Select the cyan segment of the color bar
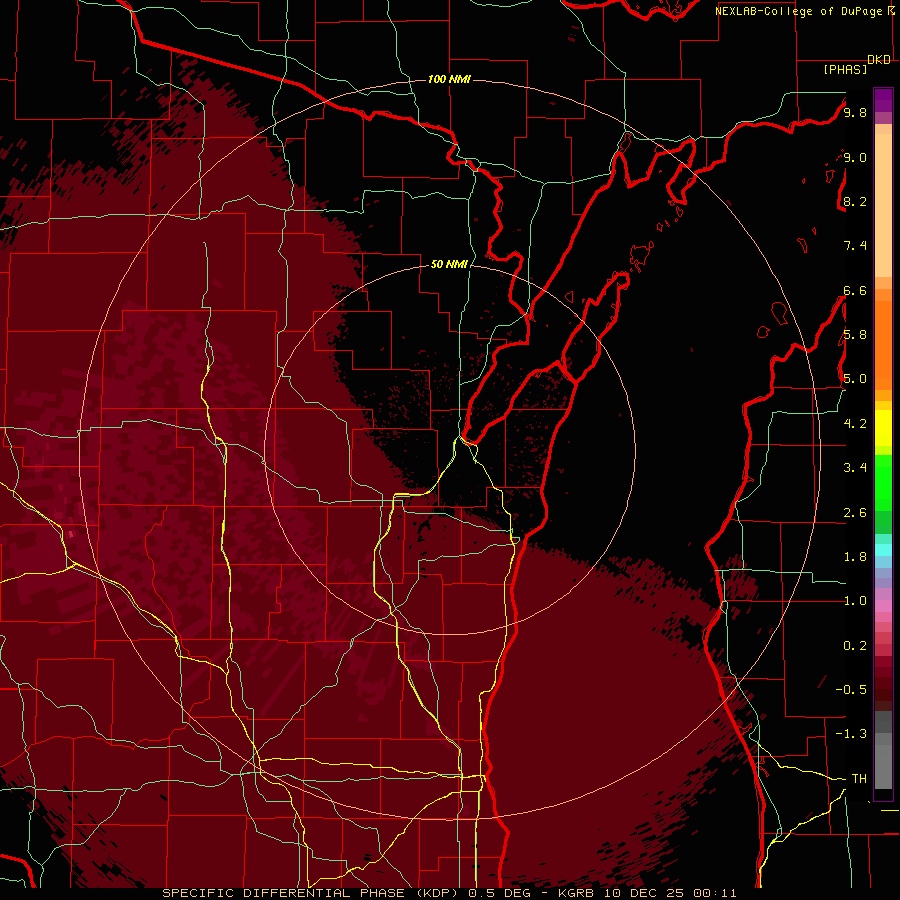The height and width of the screenshot is (900, 900). [x=883, y=550]
